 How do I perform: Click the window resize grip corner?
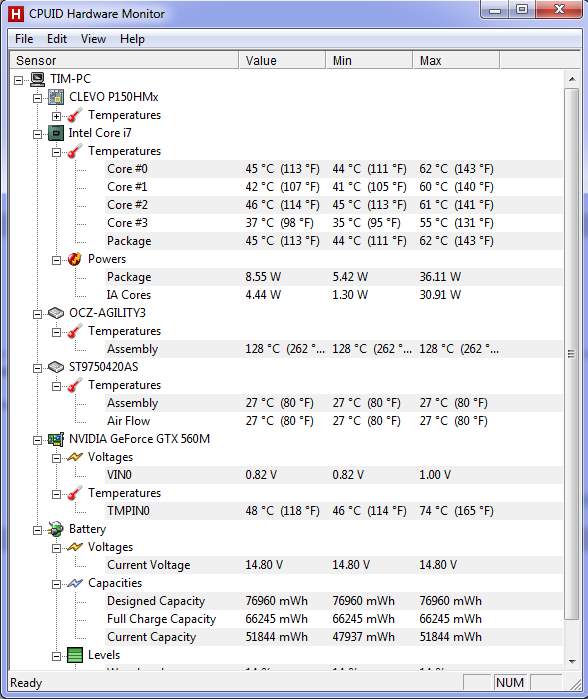coord(576,685)
